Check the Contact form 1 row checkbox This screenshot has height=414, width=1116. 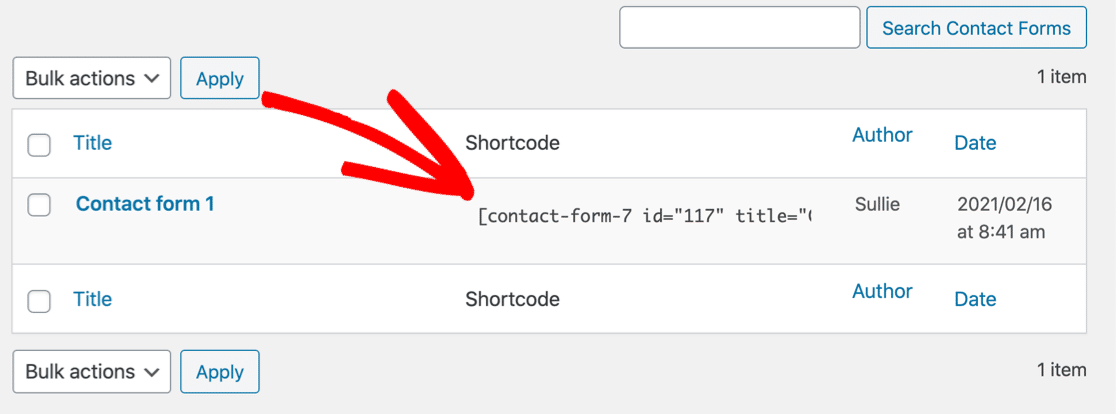pos(39,206)
